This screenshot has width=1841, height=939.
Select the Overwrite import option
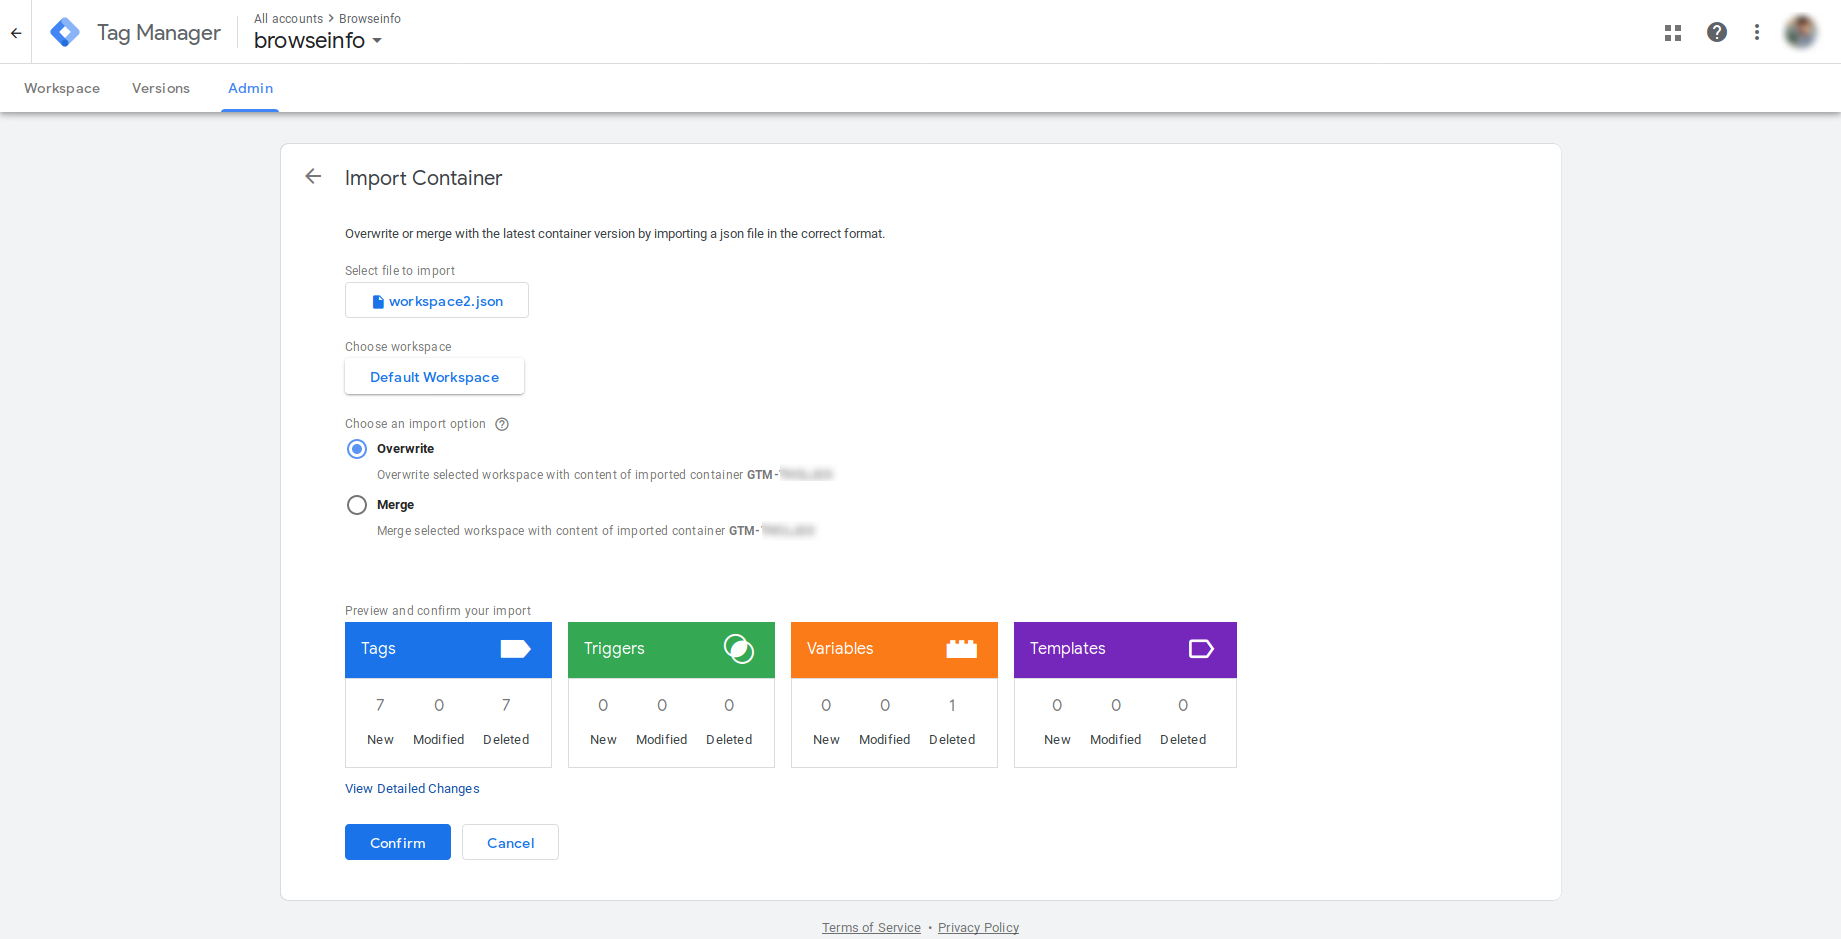[357, 449]
